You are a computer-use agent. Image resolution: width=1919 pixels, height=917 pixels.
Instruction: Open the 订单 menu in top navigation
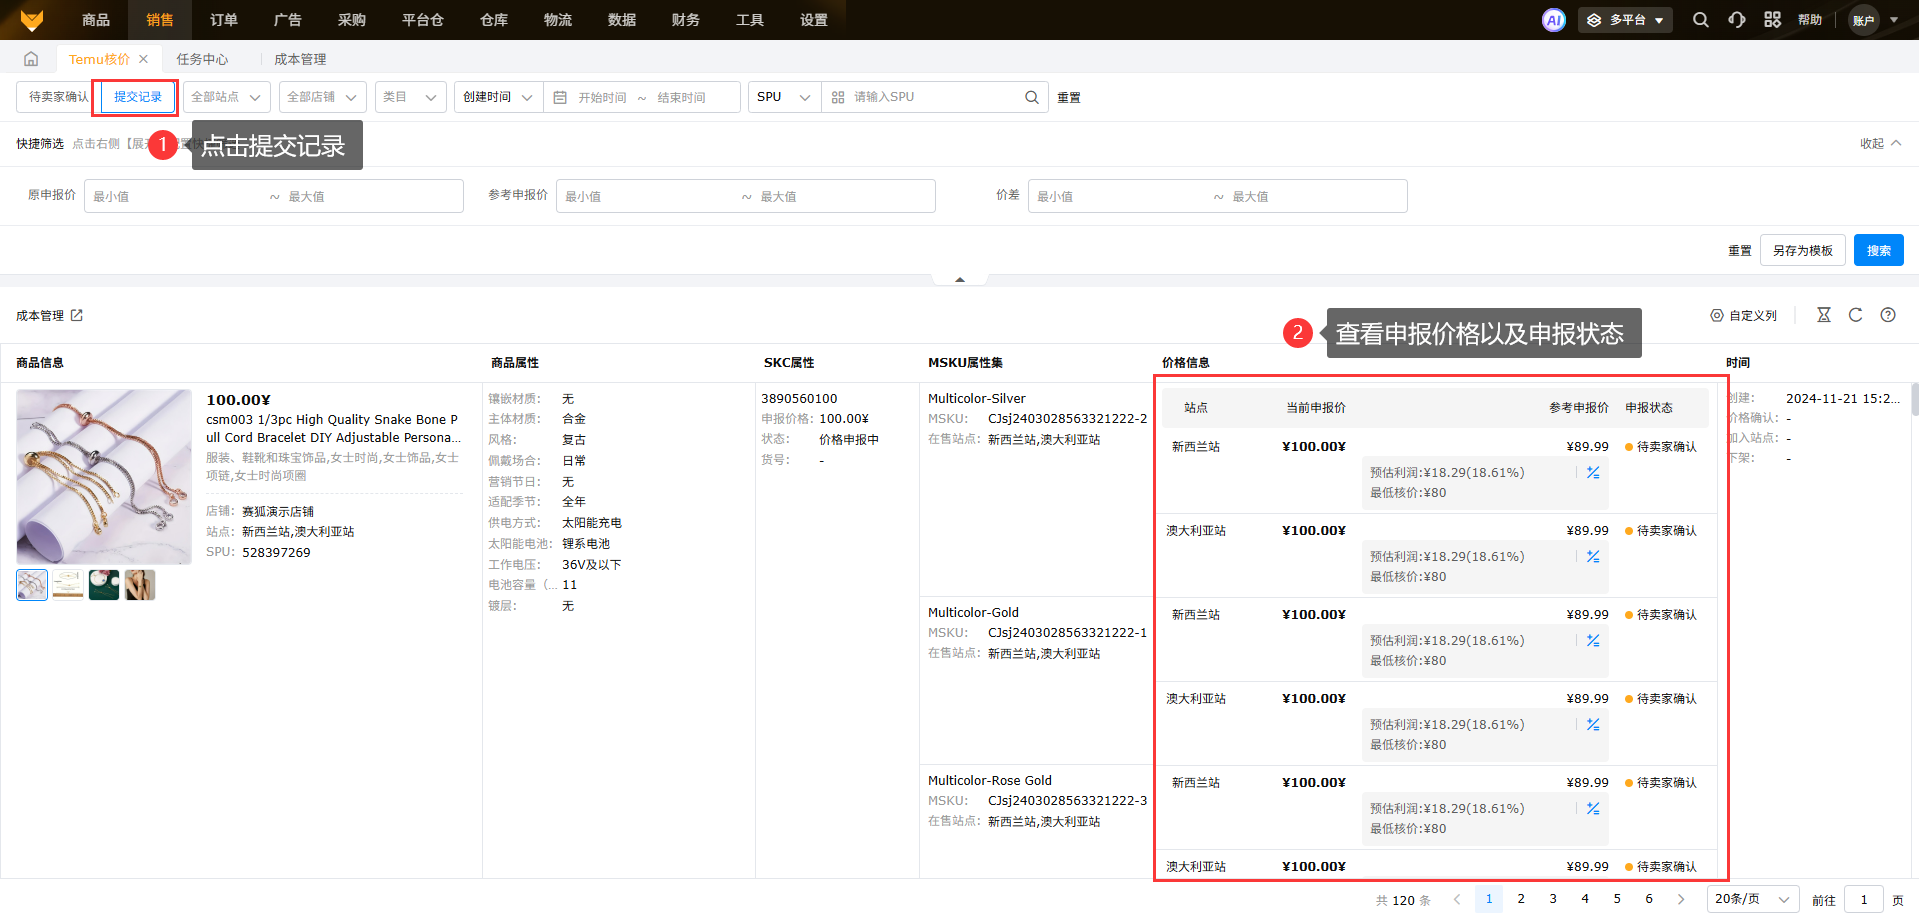pos(224,20)
